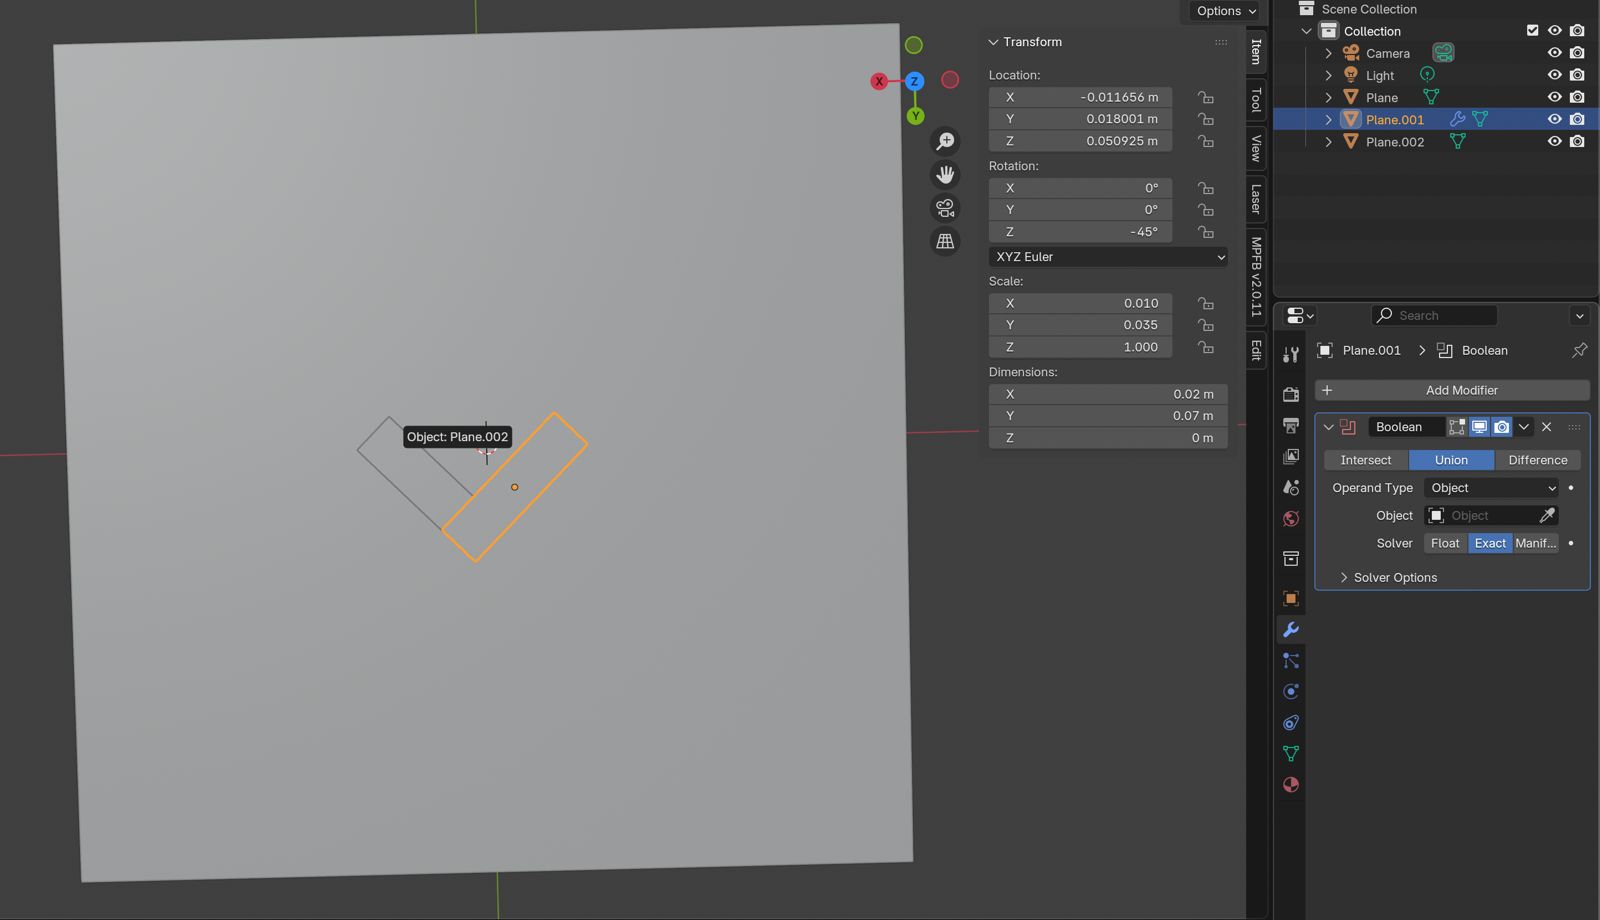Screen dimensions: 1600x920
Task: Remove the Boolean modifier with X
Action: click(x=1547, y=427)
